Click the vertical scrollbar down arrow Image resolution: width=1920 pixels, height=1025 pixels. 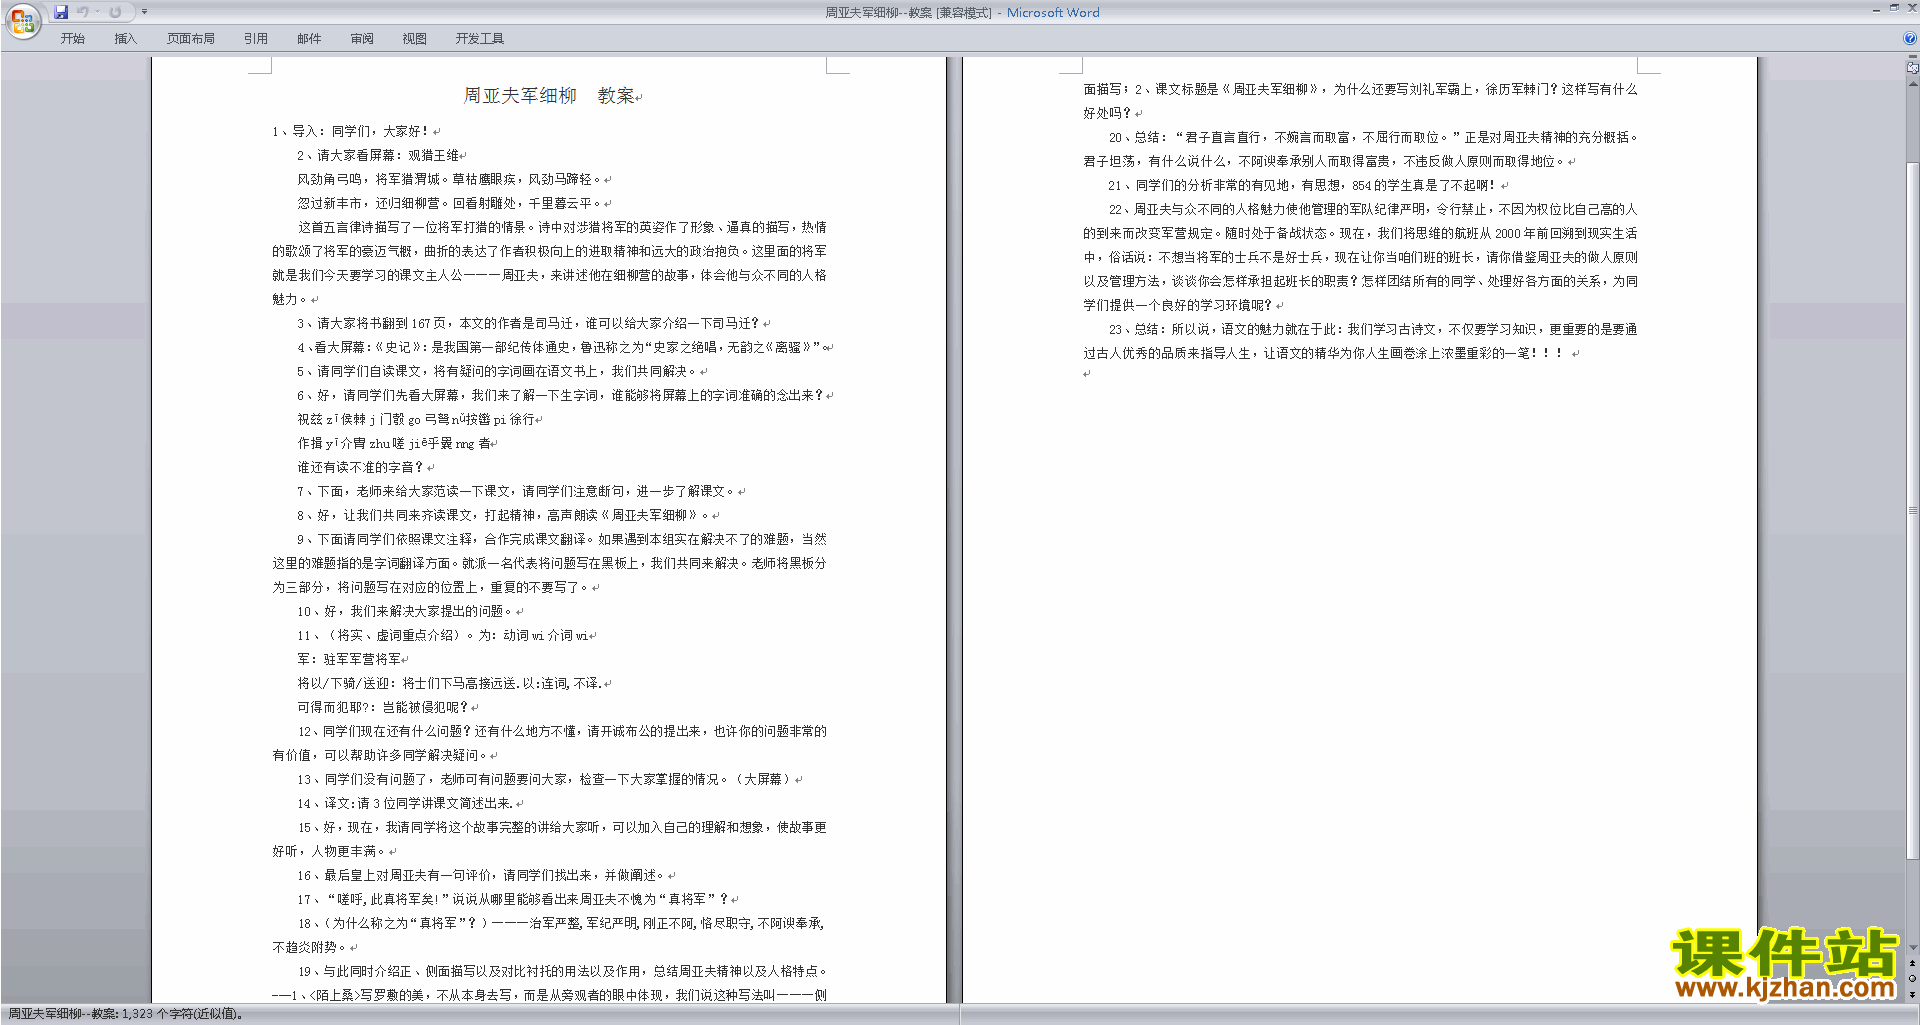point(1912,948)
